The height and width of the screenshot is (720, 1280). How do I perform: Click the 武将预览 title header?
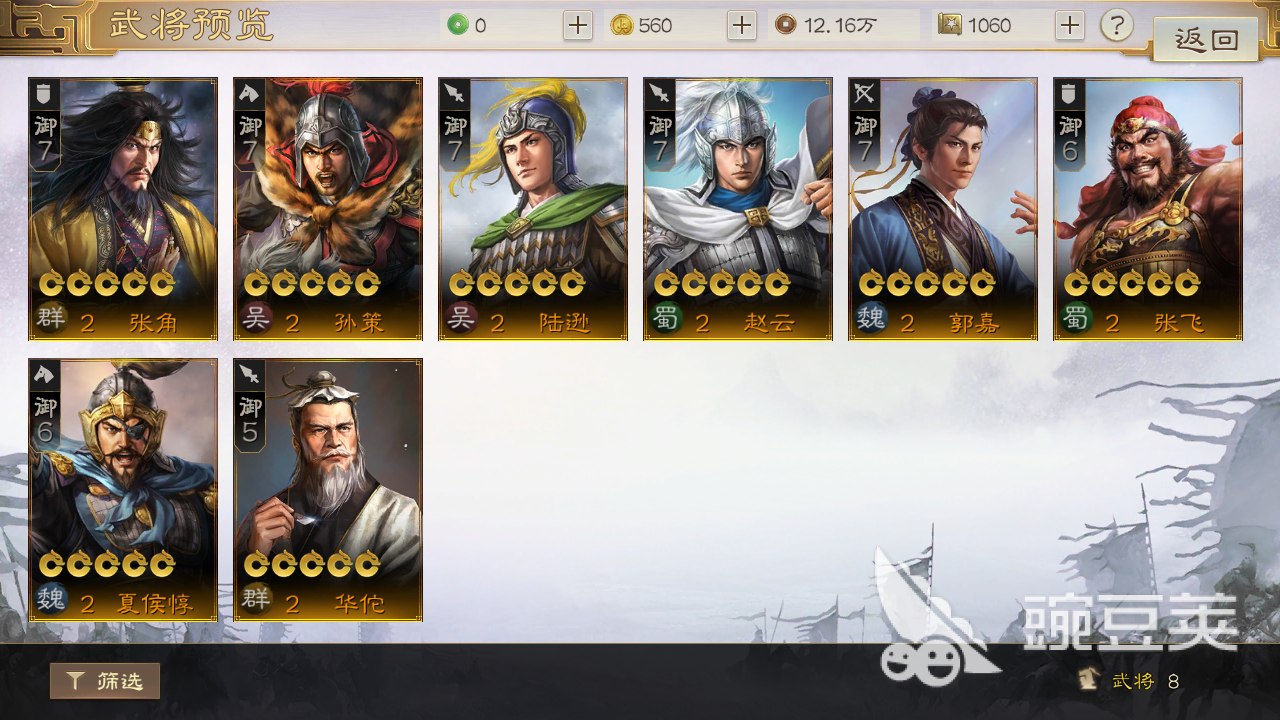(x=191, y=25)
